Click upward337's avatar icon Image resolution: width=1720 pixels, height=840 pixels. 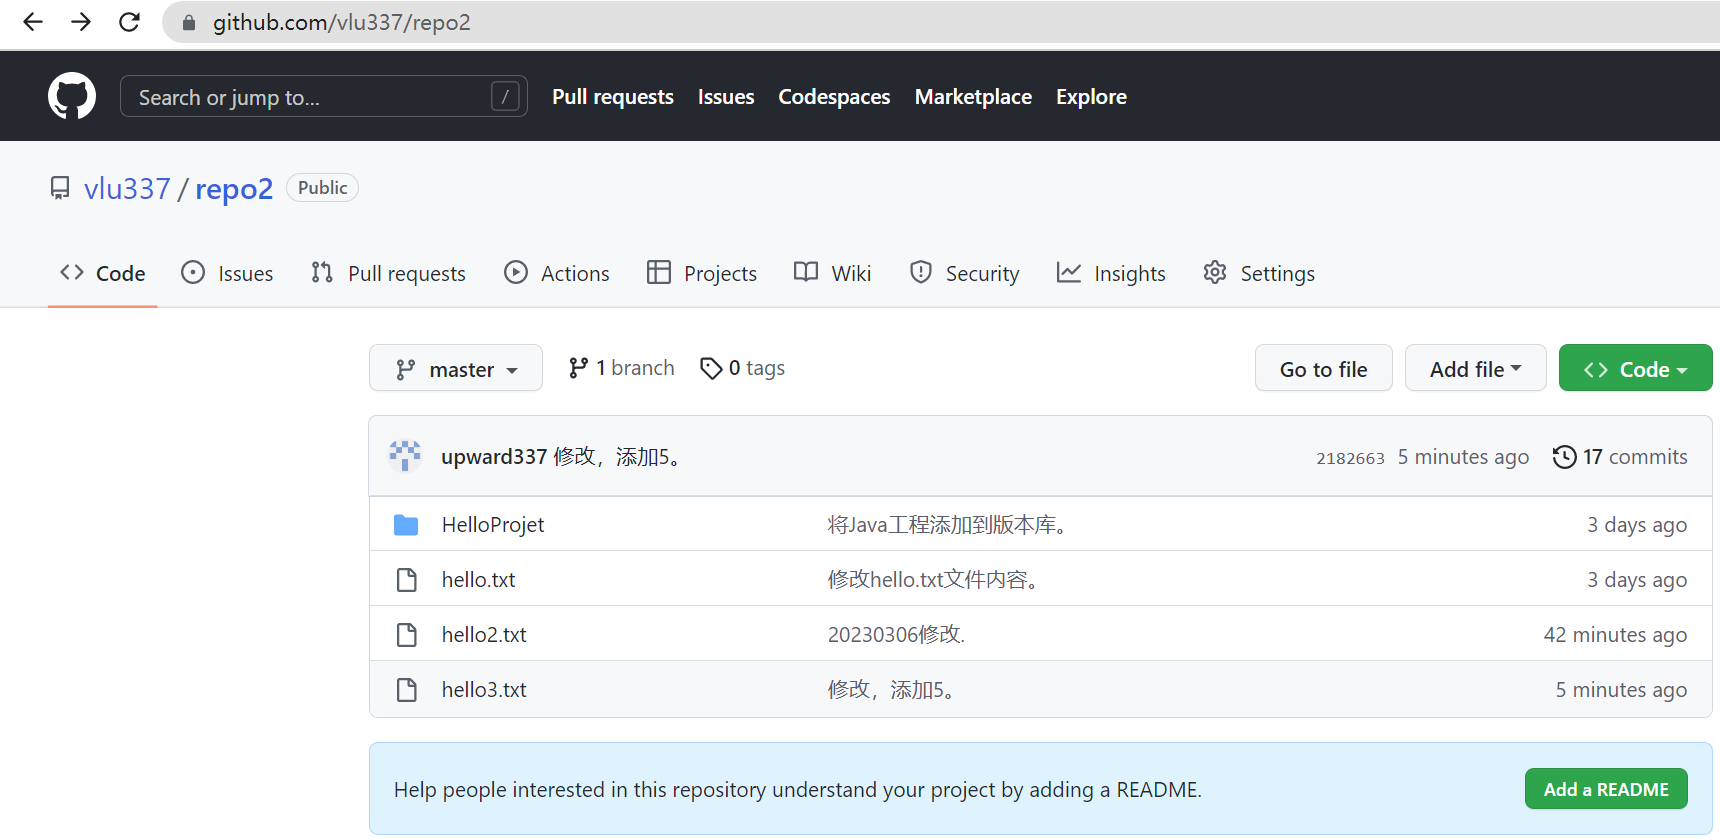[x=405, y=456]
